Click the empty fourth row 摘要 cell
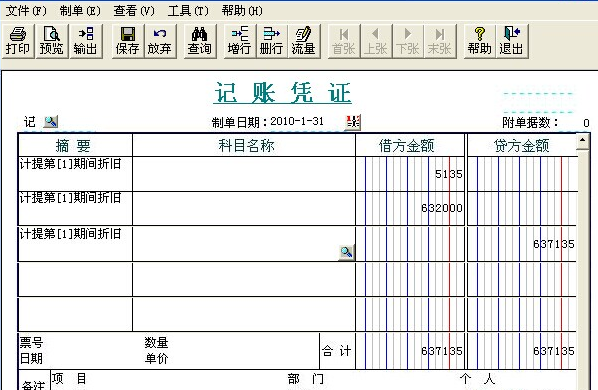Image resolution: width=598 pixels, height=390 pixels. pos(75,279)
